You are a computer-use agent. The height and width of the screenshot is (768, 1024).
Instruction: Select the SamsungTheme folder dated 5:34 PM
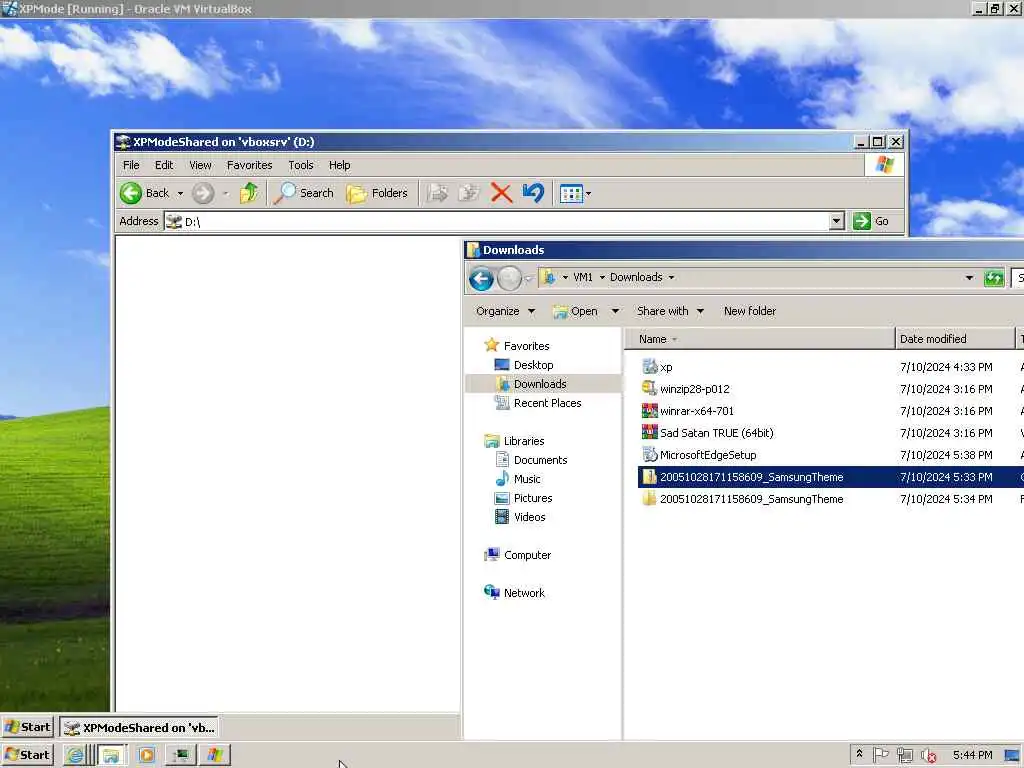point(751,499)
